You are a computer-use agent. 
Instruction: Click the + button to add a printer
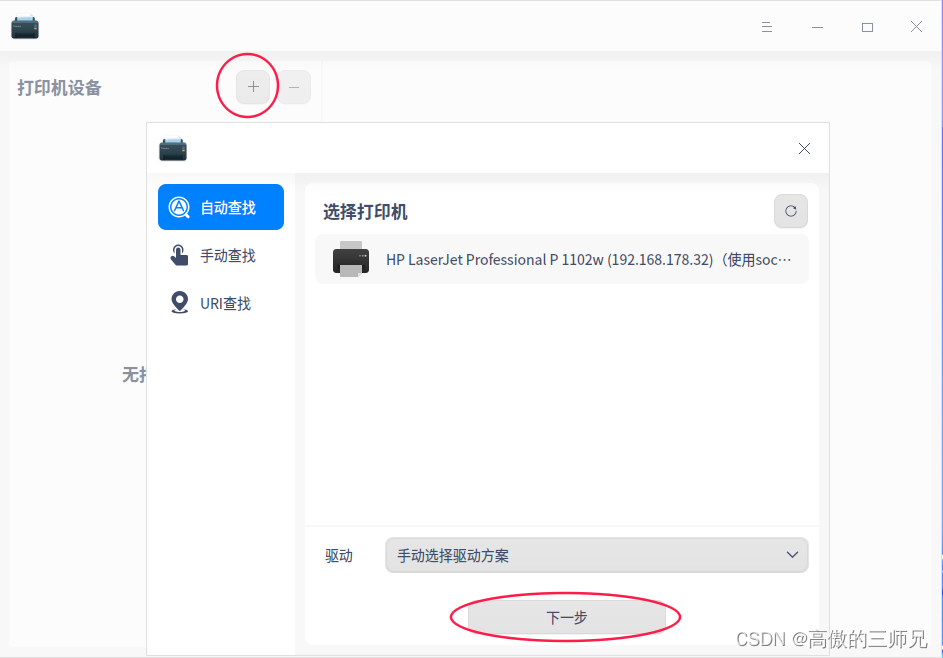[252, 88]
